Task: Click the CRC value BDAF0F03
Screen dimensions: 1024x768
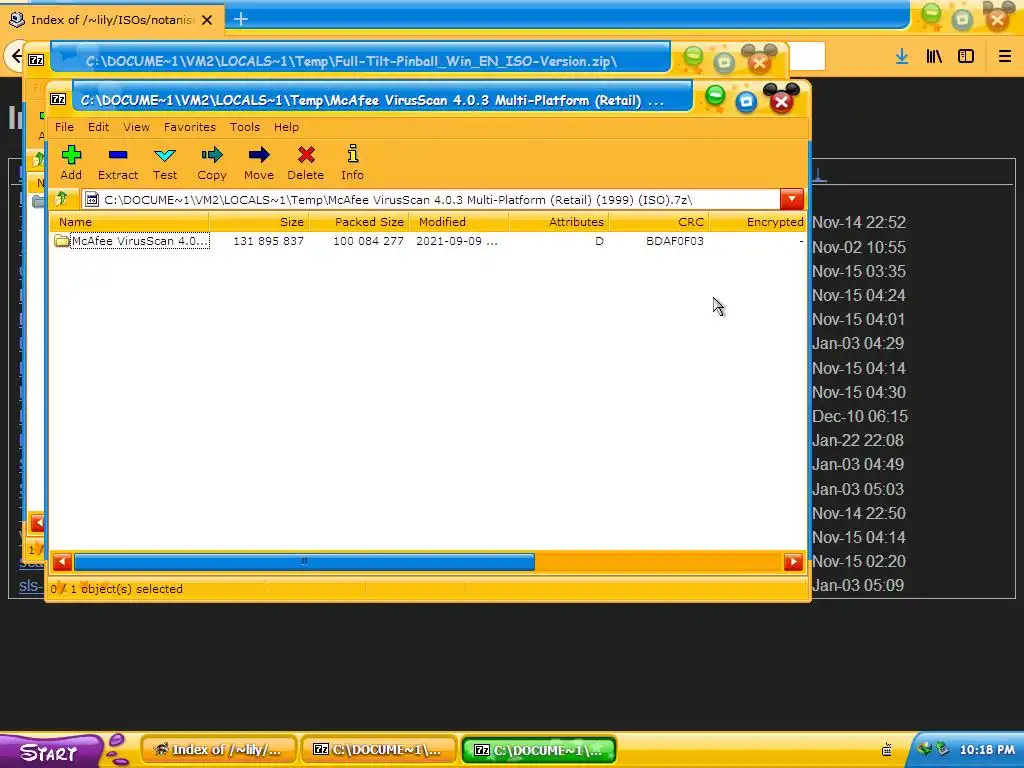Action: 675,241
